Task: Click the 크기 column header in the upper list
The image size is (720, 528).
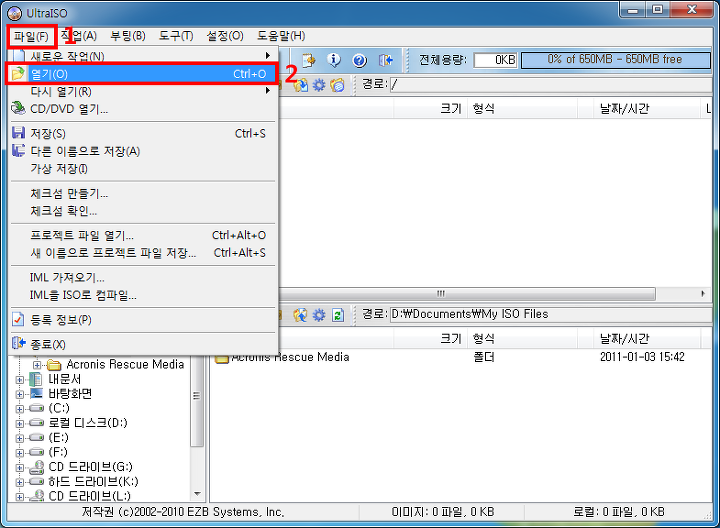Action: coord(430,109)
